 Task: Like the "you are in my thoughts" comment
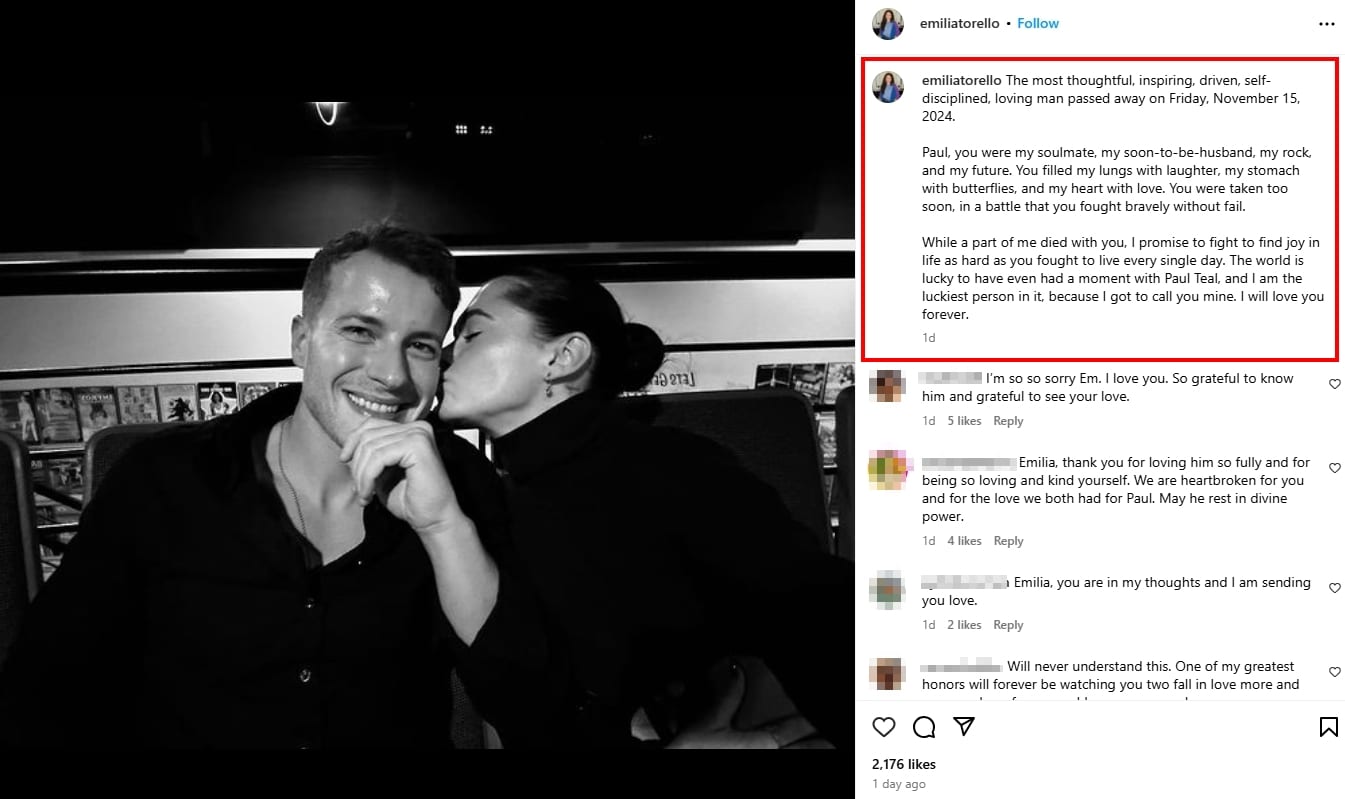tap(1334, 588)
